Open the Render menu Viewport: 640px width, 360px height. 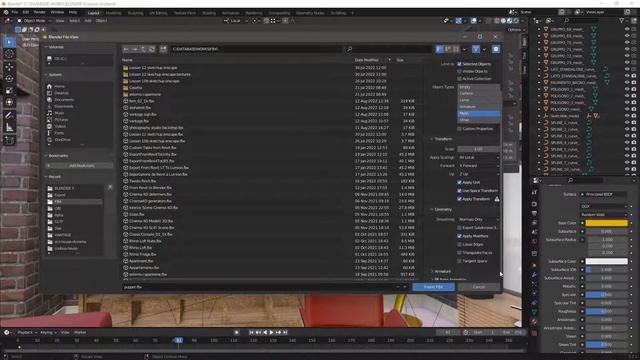pyautogui.click(x=40, y=12)
